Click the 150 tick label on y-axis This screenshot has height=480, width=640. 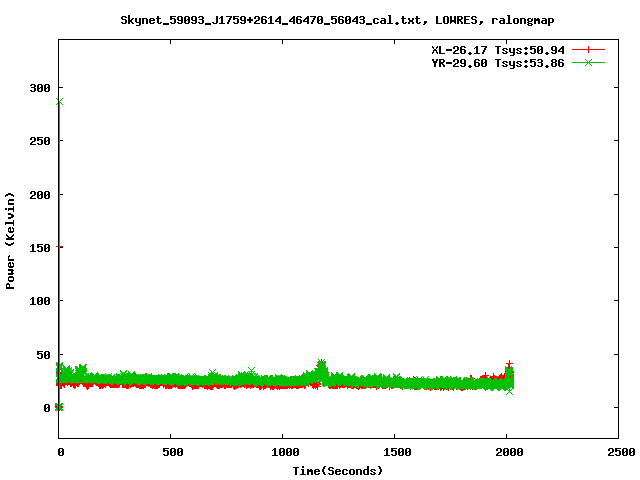click(x=40, y=248)
